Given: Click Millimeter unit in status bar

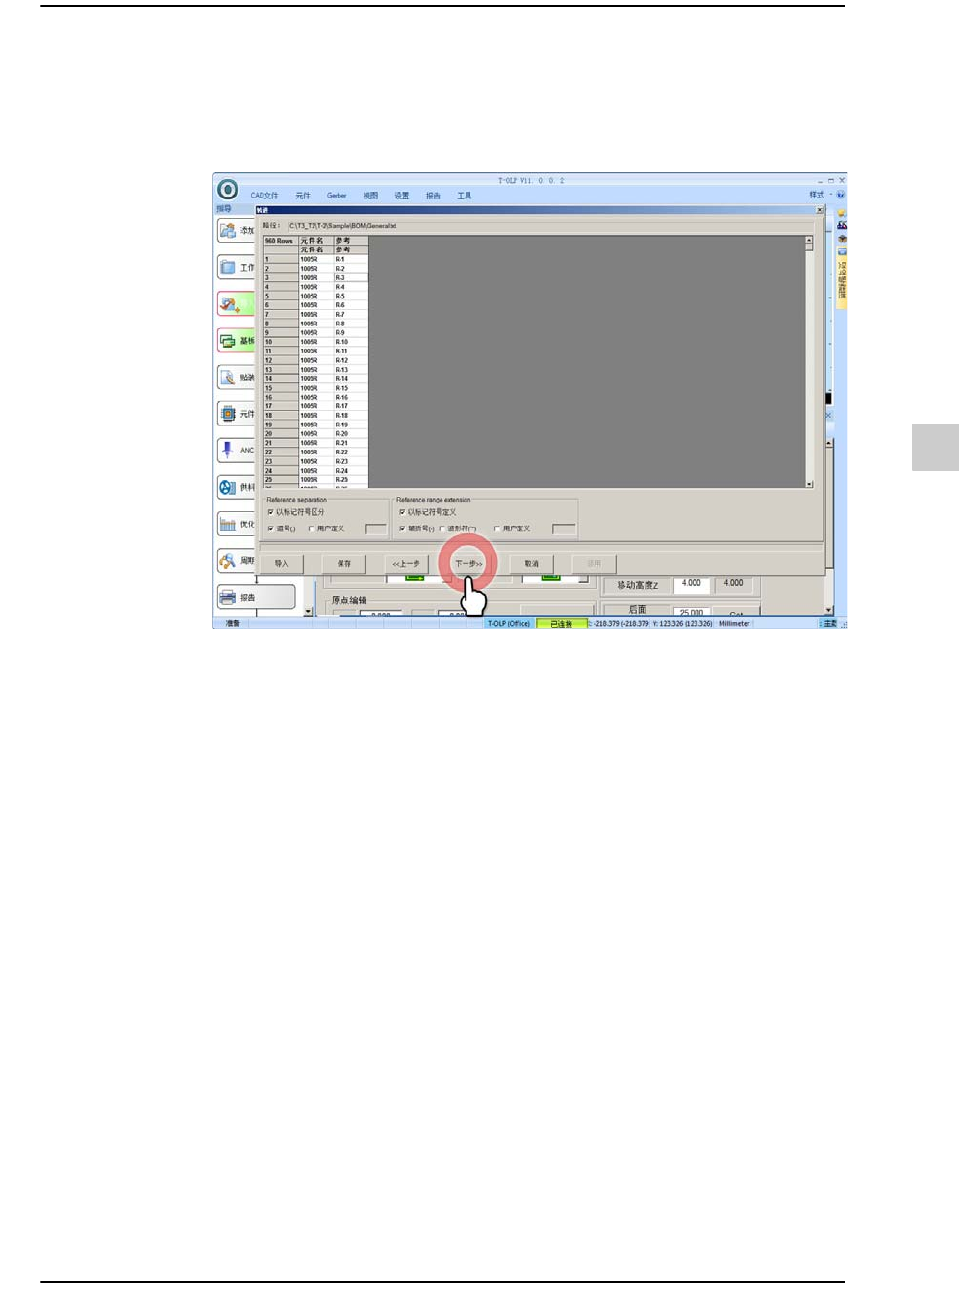Looking at the screenshot, I should tap(734, 624).
